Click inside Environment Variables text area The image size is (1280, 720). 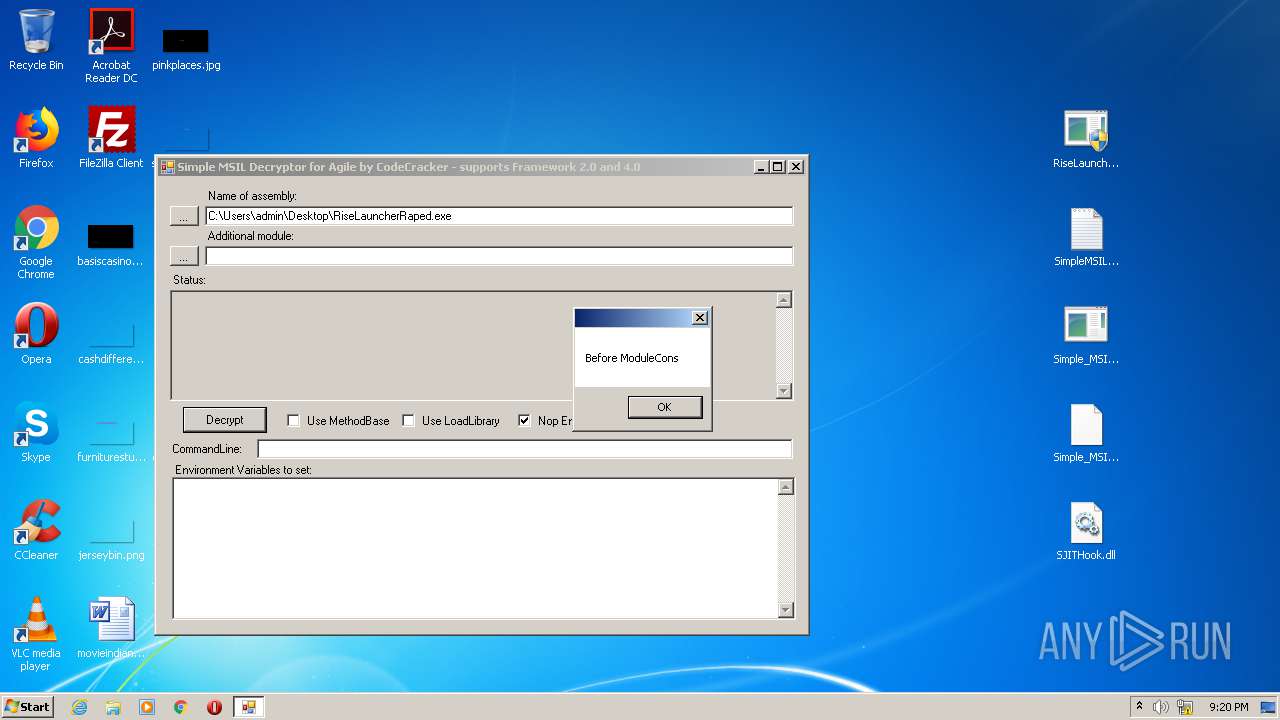tap(476, 548)
